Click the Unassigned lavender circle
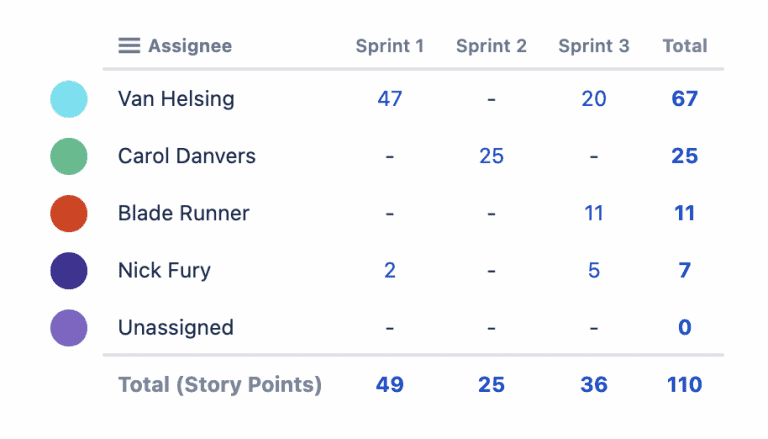Screen dimensions: 768x439 tap(69, 327)
